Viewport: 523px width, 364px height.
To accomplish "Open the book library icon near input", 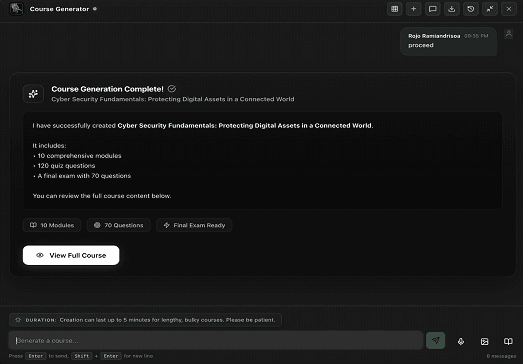I will click(x=508, y=341).
